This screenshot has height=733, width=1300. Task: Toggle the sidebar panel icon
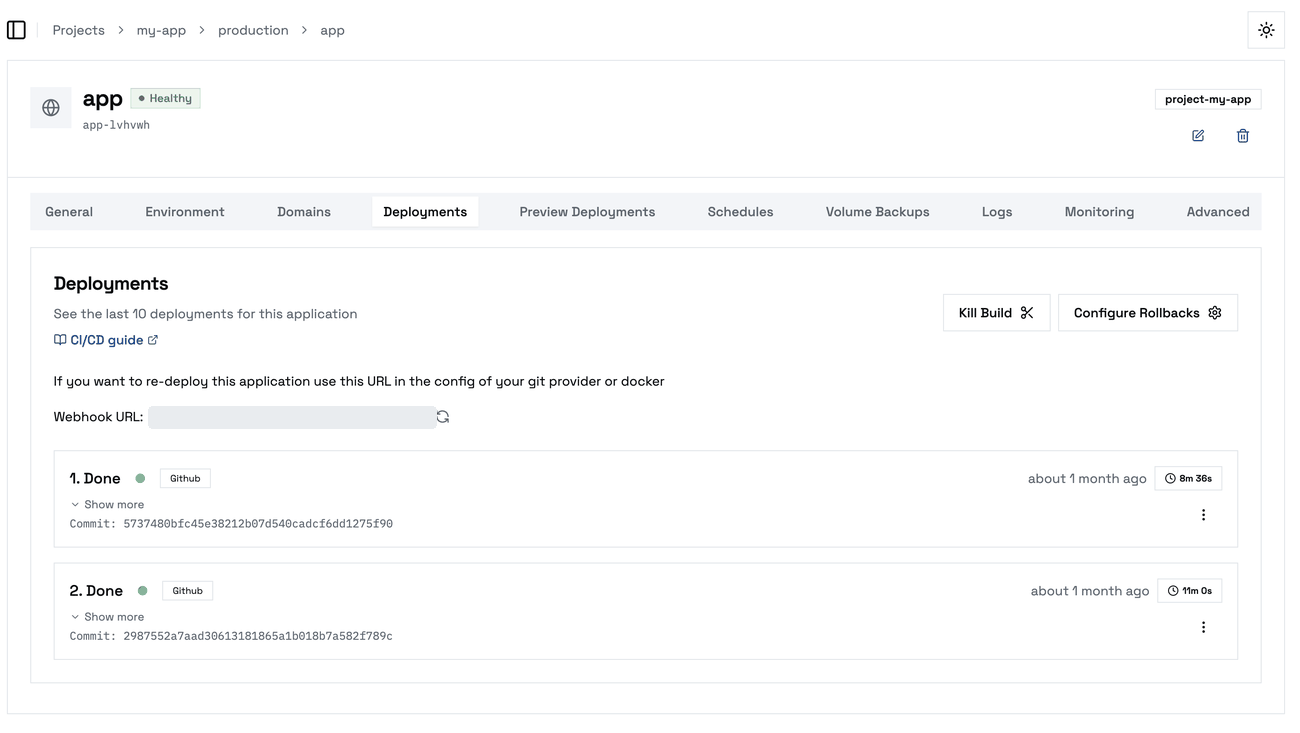pos(16,30)
